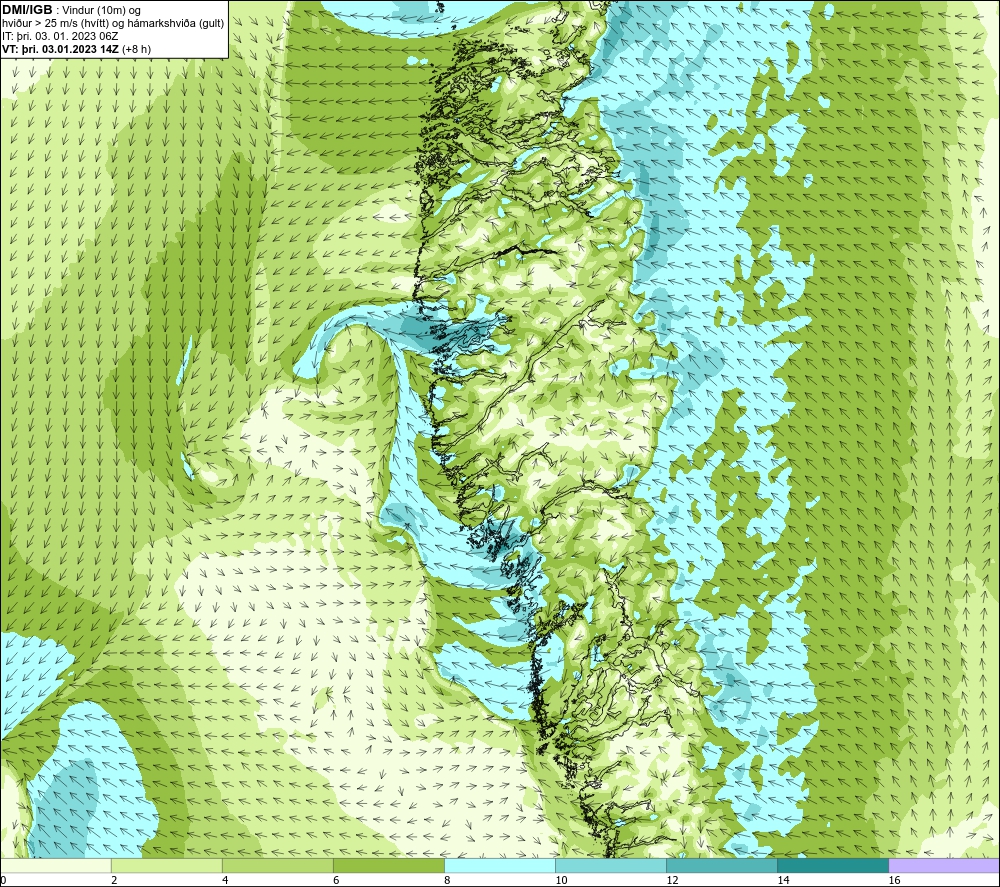Click the 'DMI/IGB' title text
1000x887 pixels.
click(27, 10)
